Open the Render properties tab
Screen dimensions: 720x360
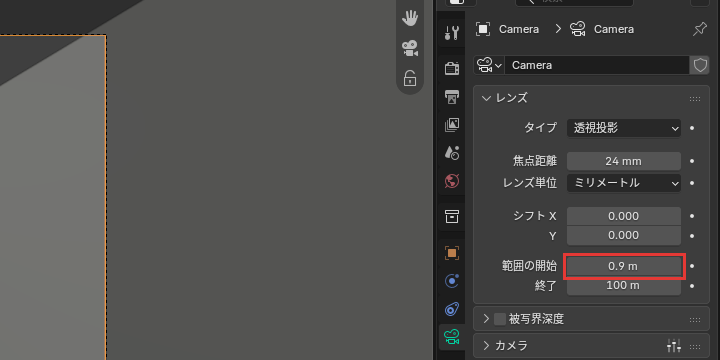click(452, 68)
